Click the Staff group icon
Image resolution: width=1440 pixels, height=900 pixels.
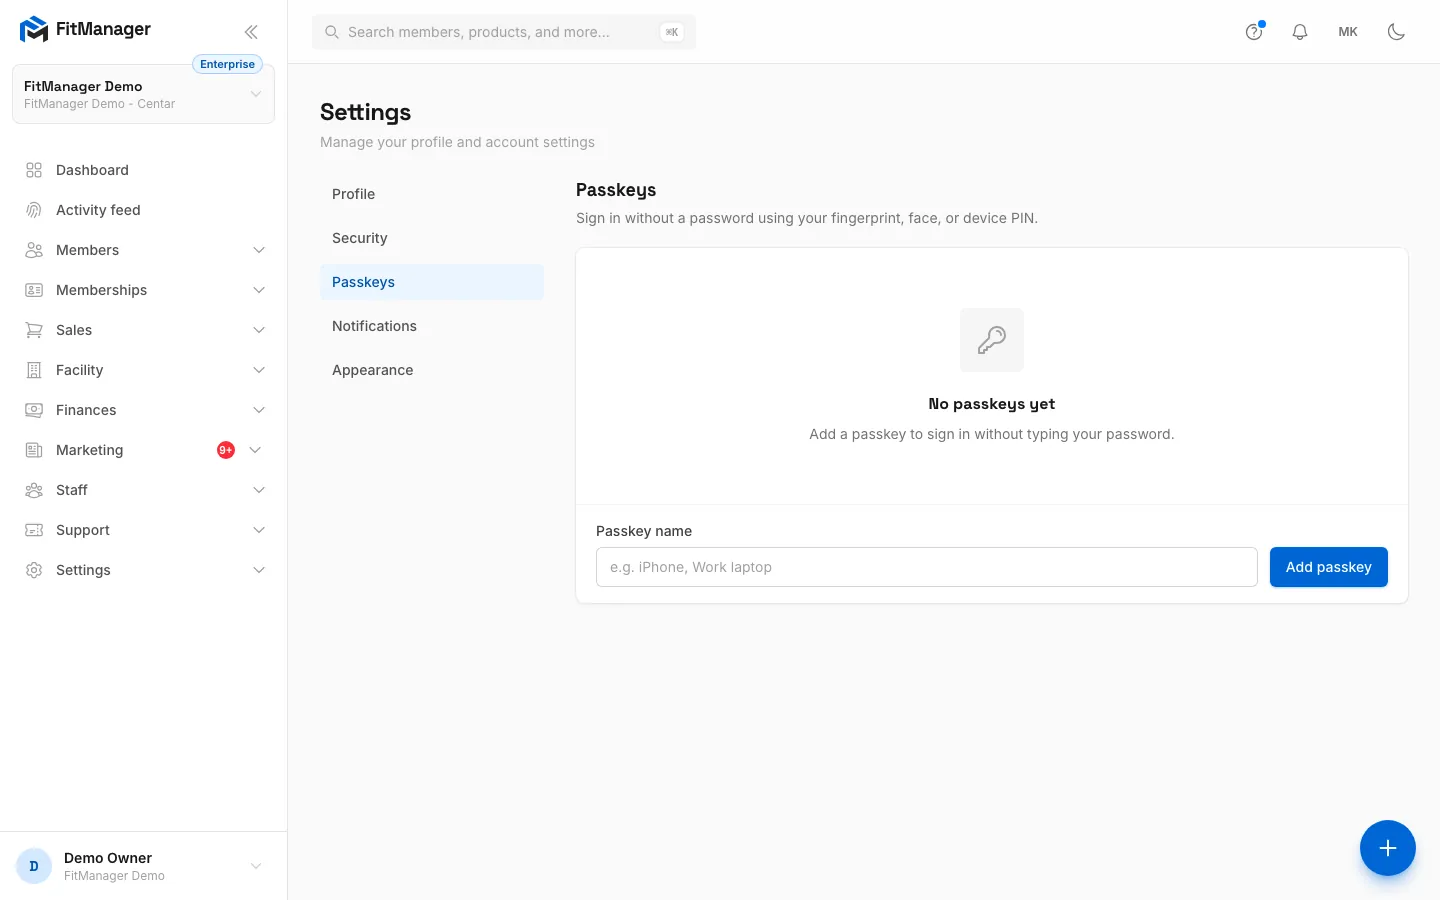(34, 490)
